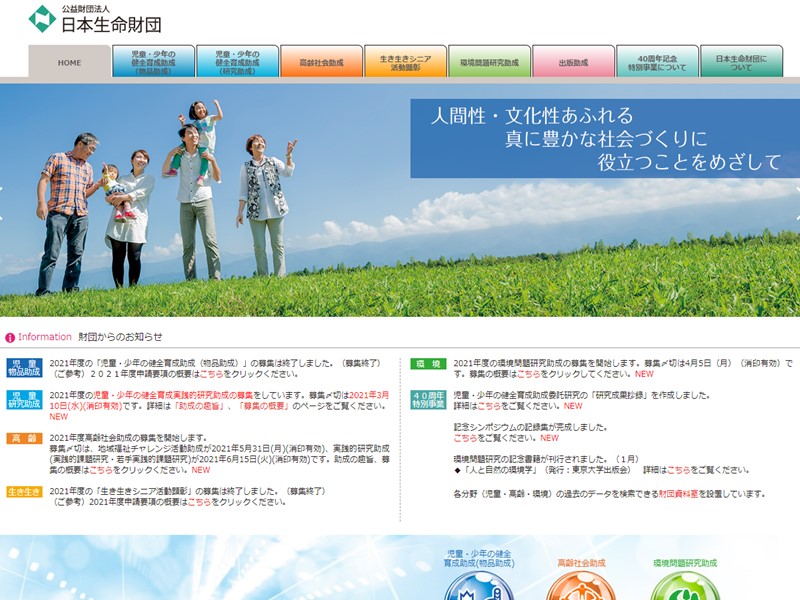
Task: Open こちら link in 環境問題研究助成 notice
Action: tap(529, 374)
